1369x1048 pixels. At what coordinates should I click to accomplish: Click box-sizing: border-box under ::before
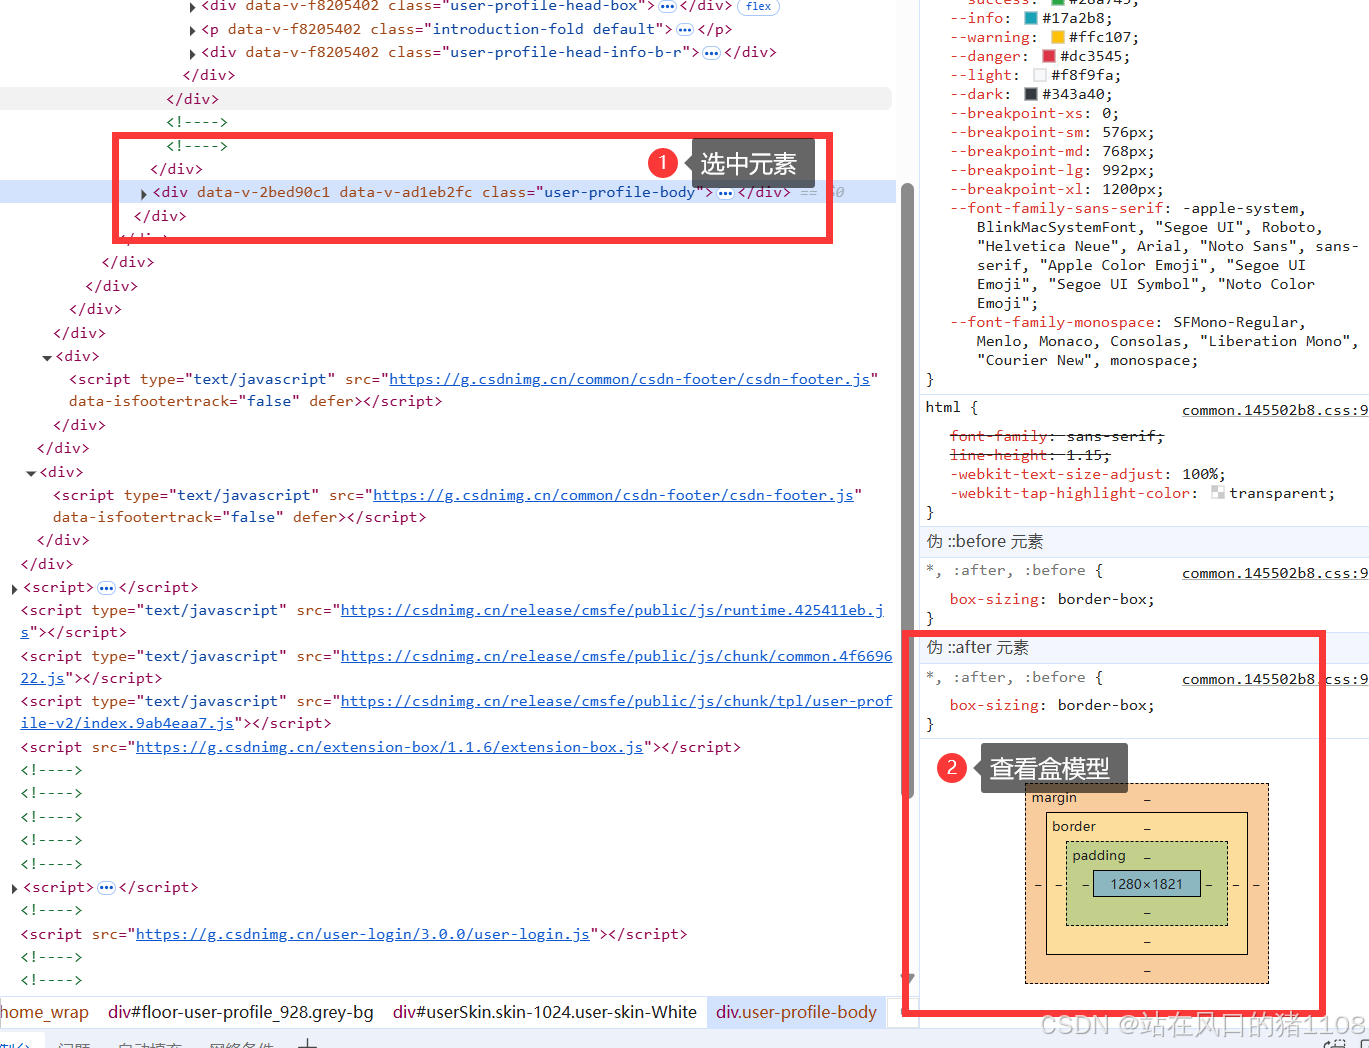[1052, 599]
